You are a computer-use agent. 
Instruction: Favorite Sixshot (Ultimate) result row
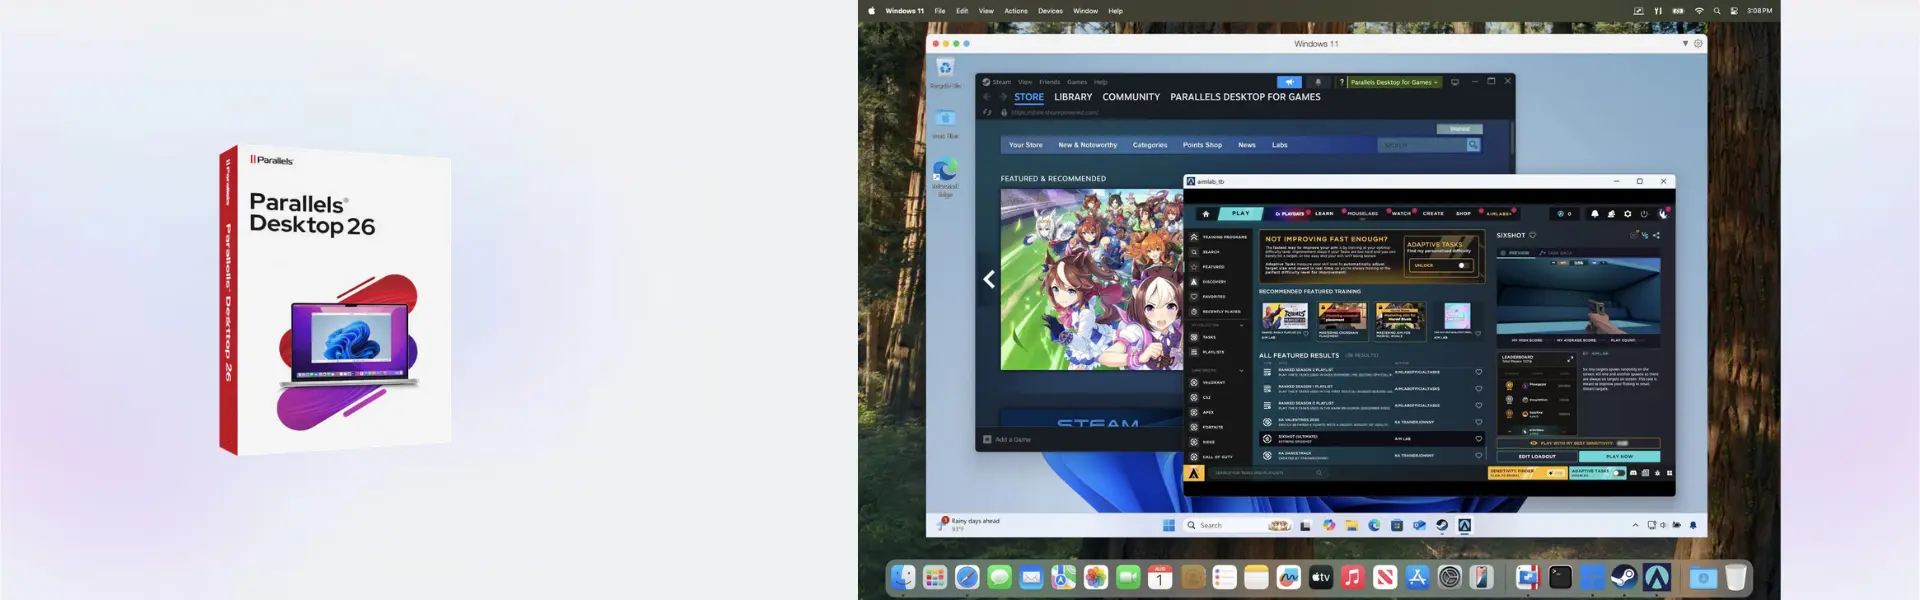1479,438
